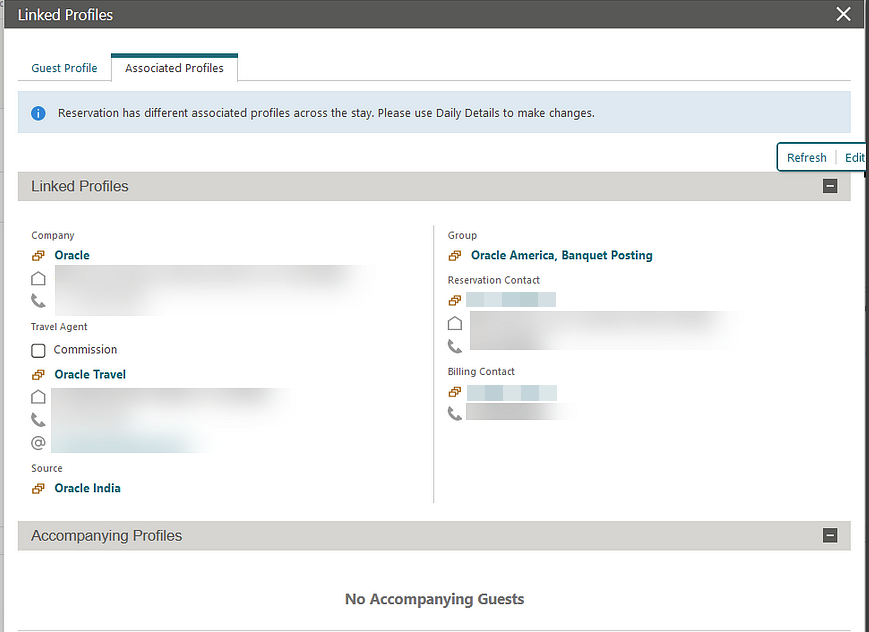Click the info icon in the blue message banner
The width and height of the screenshot is (869, 632).
[38, 112]
